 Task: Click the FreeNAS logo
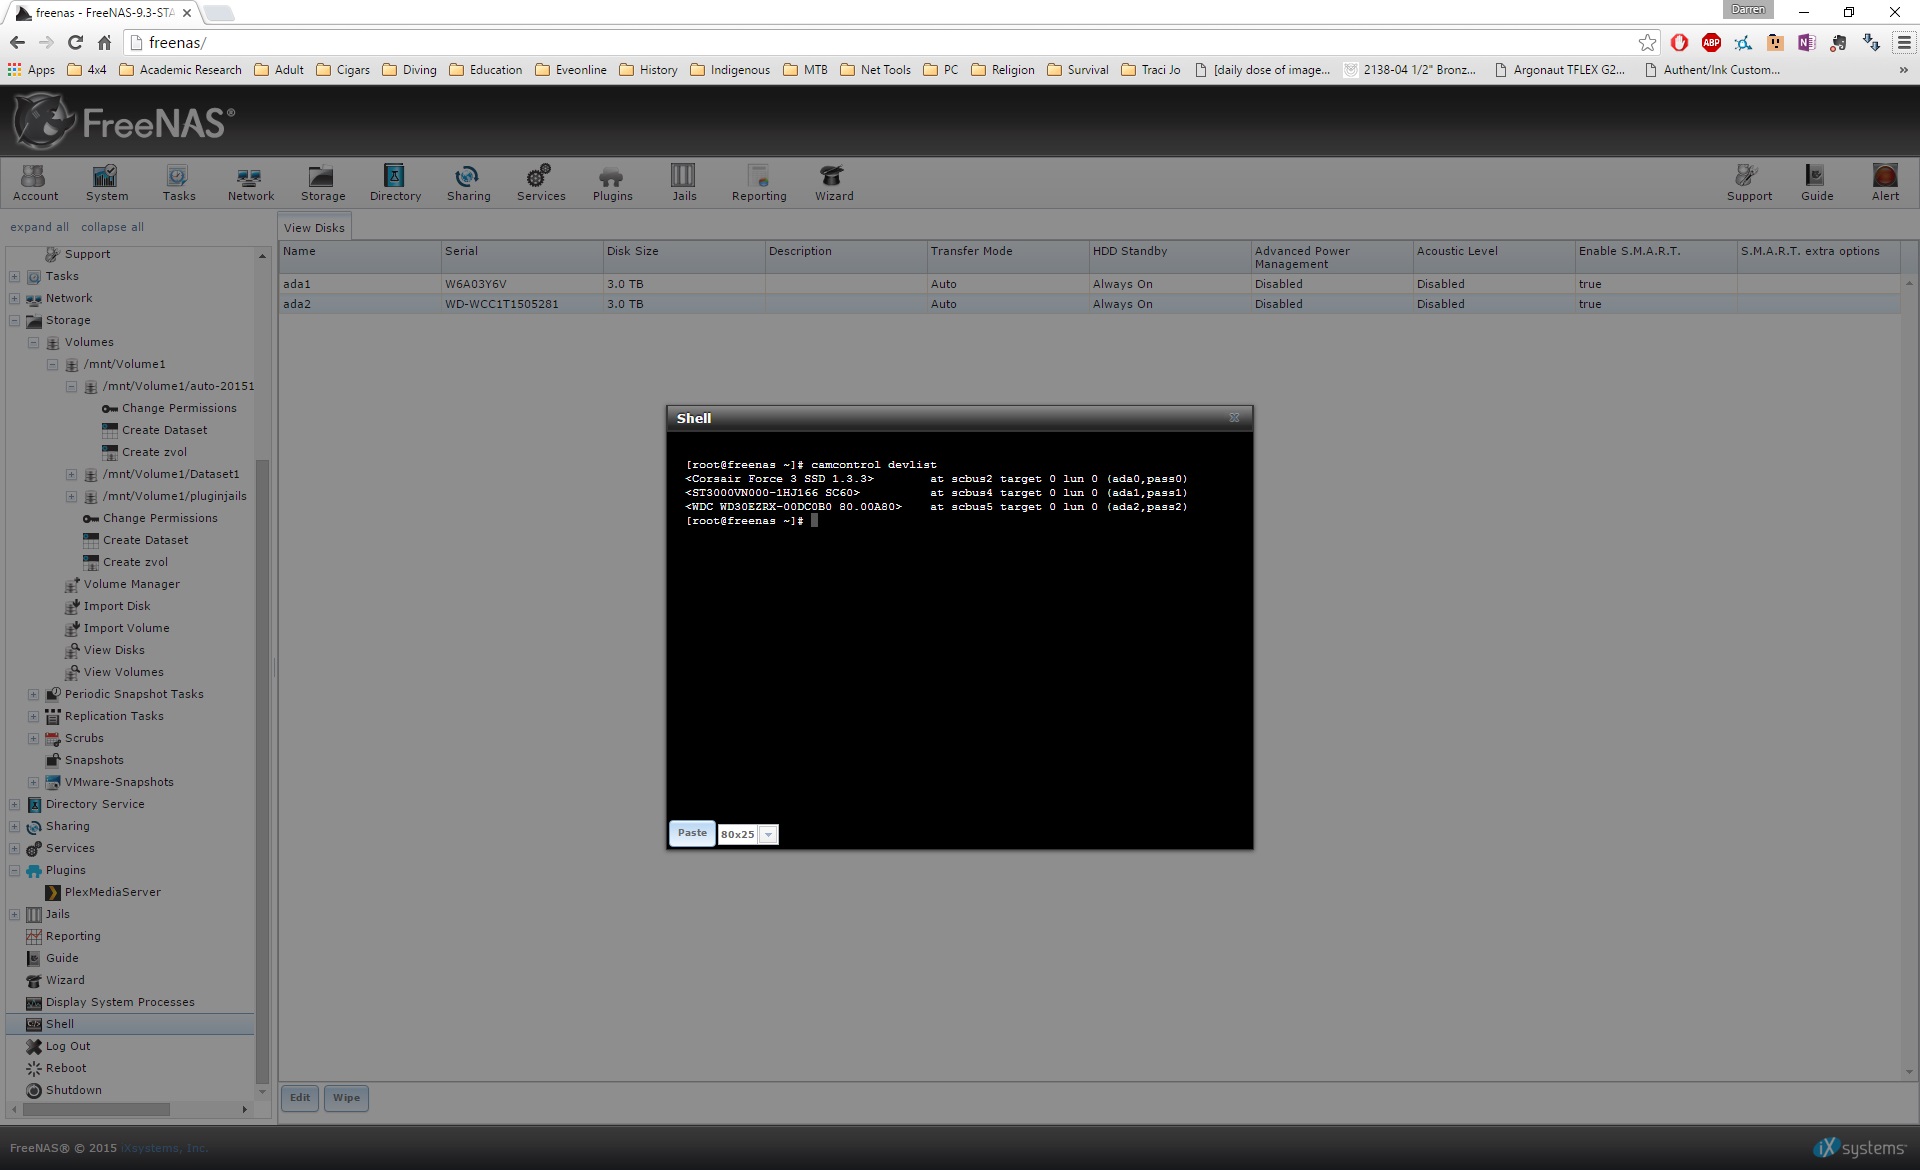[x=125, y=121]
